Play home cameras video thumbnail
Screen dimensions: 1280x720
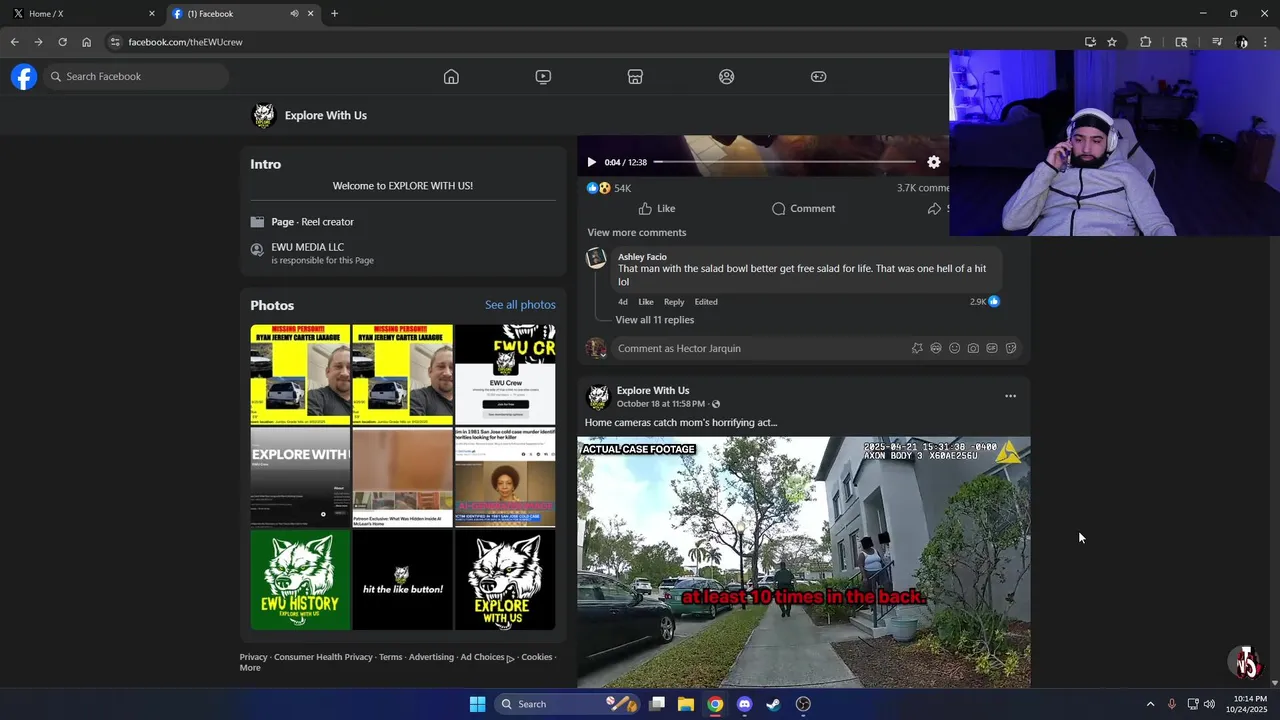pyautogui.click(x=804, y=562)
